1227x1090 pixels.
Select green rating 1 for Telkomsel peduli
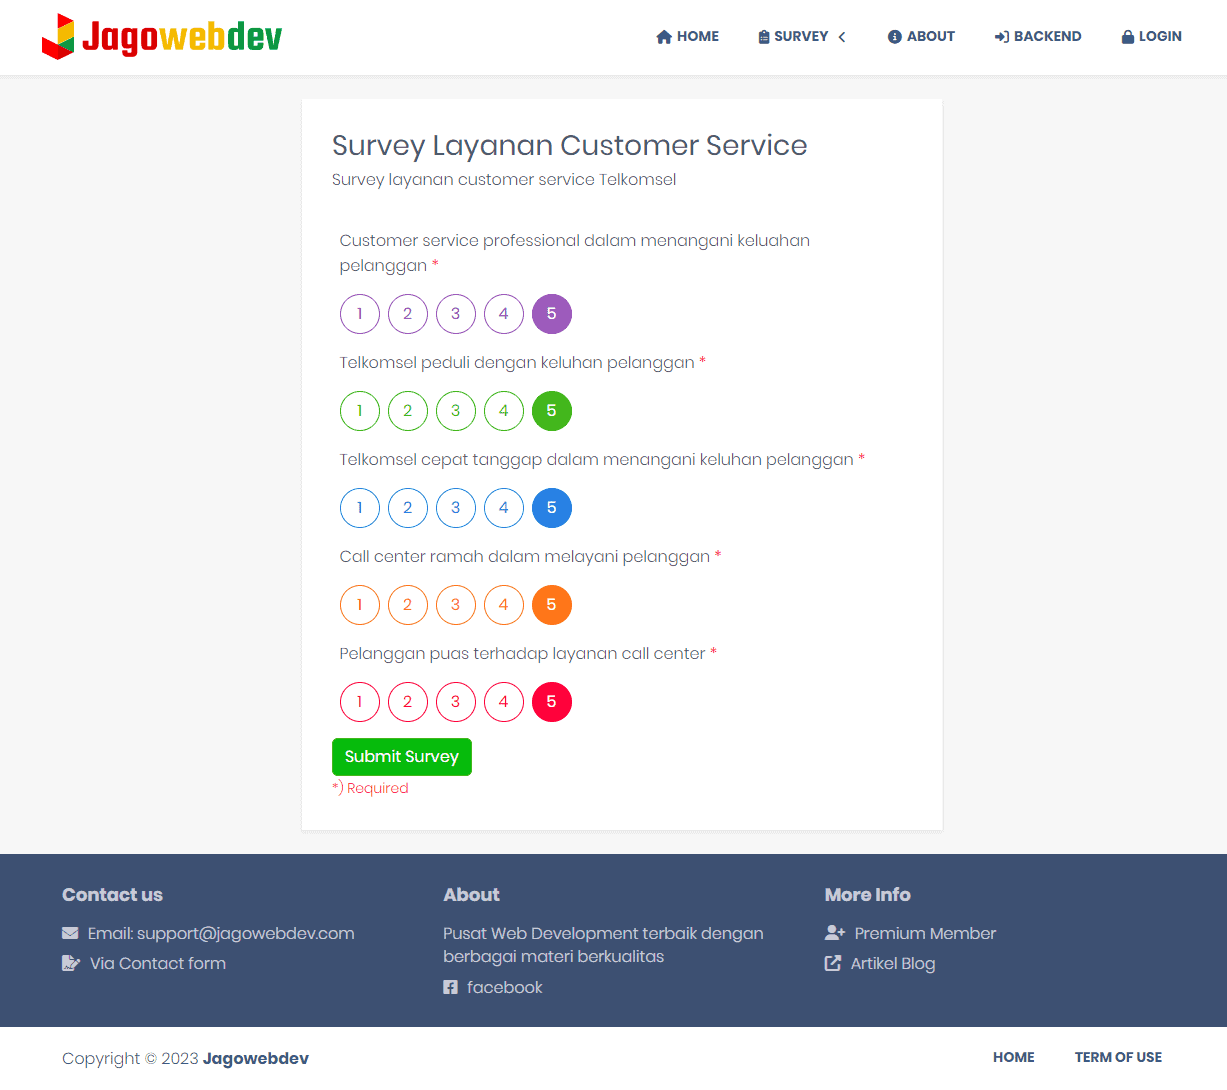[360, 411]
